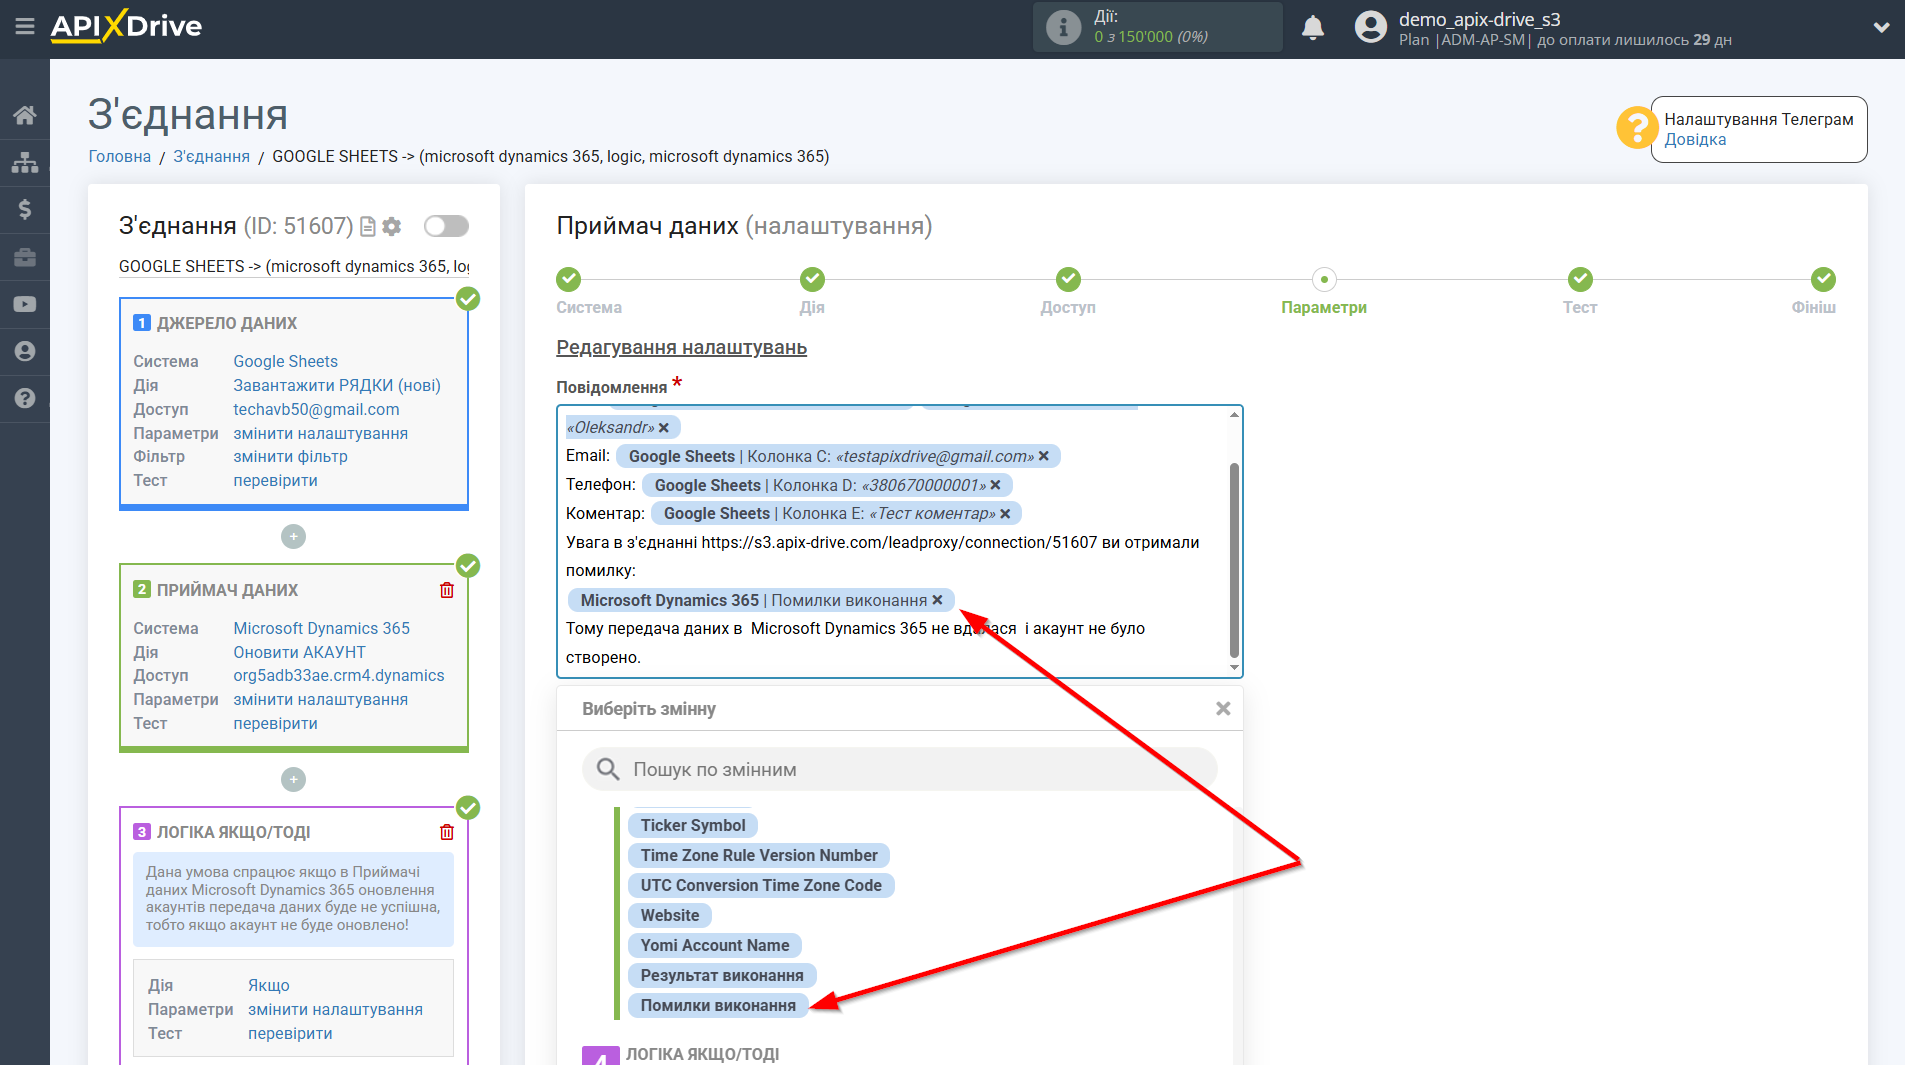Open the briefcase sidebar icon
Screen dimensions: 1905x1065
pyautogui.click(x=25, y=257)
